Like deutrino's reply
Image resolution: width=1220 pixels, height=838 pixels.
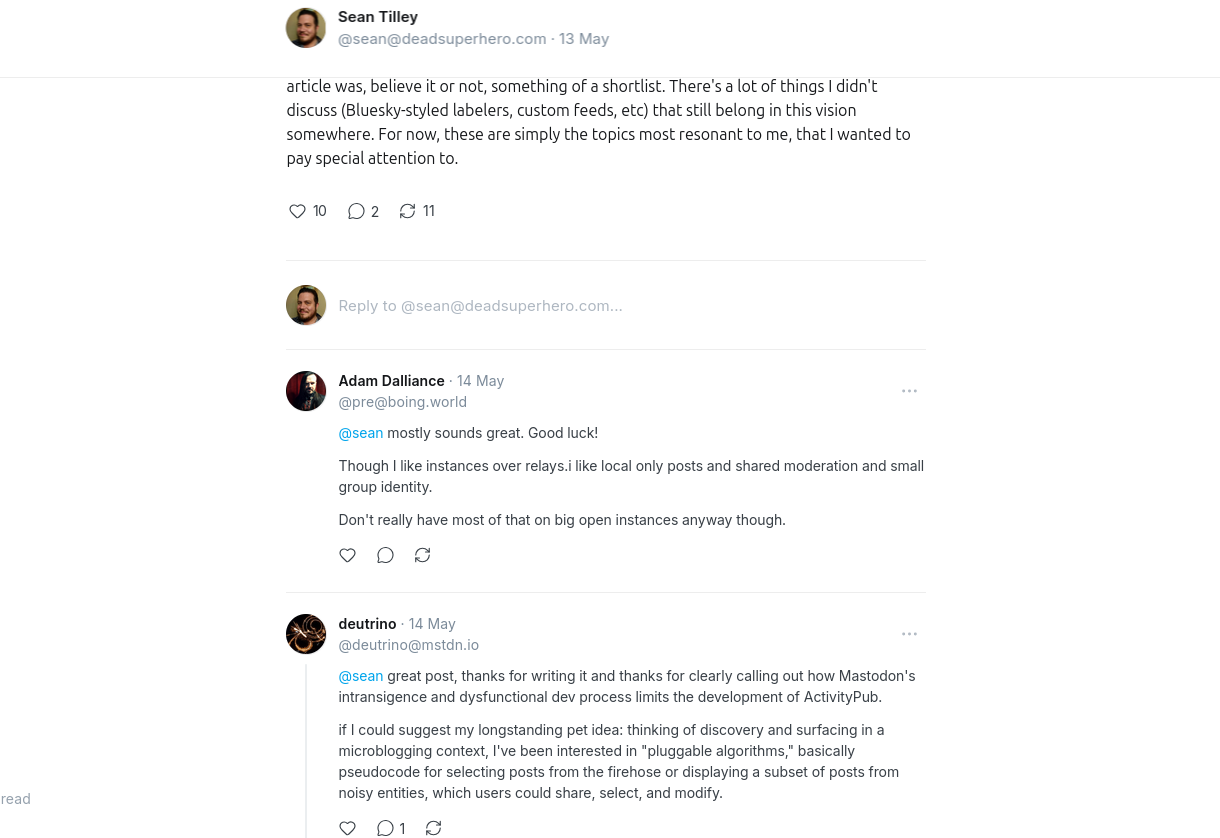pos(347,828)
